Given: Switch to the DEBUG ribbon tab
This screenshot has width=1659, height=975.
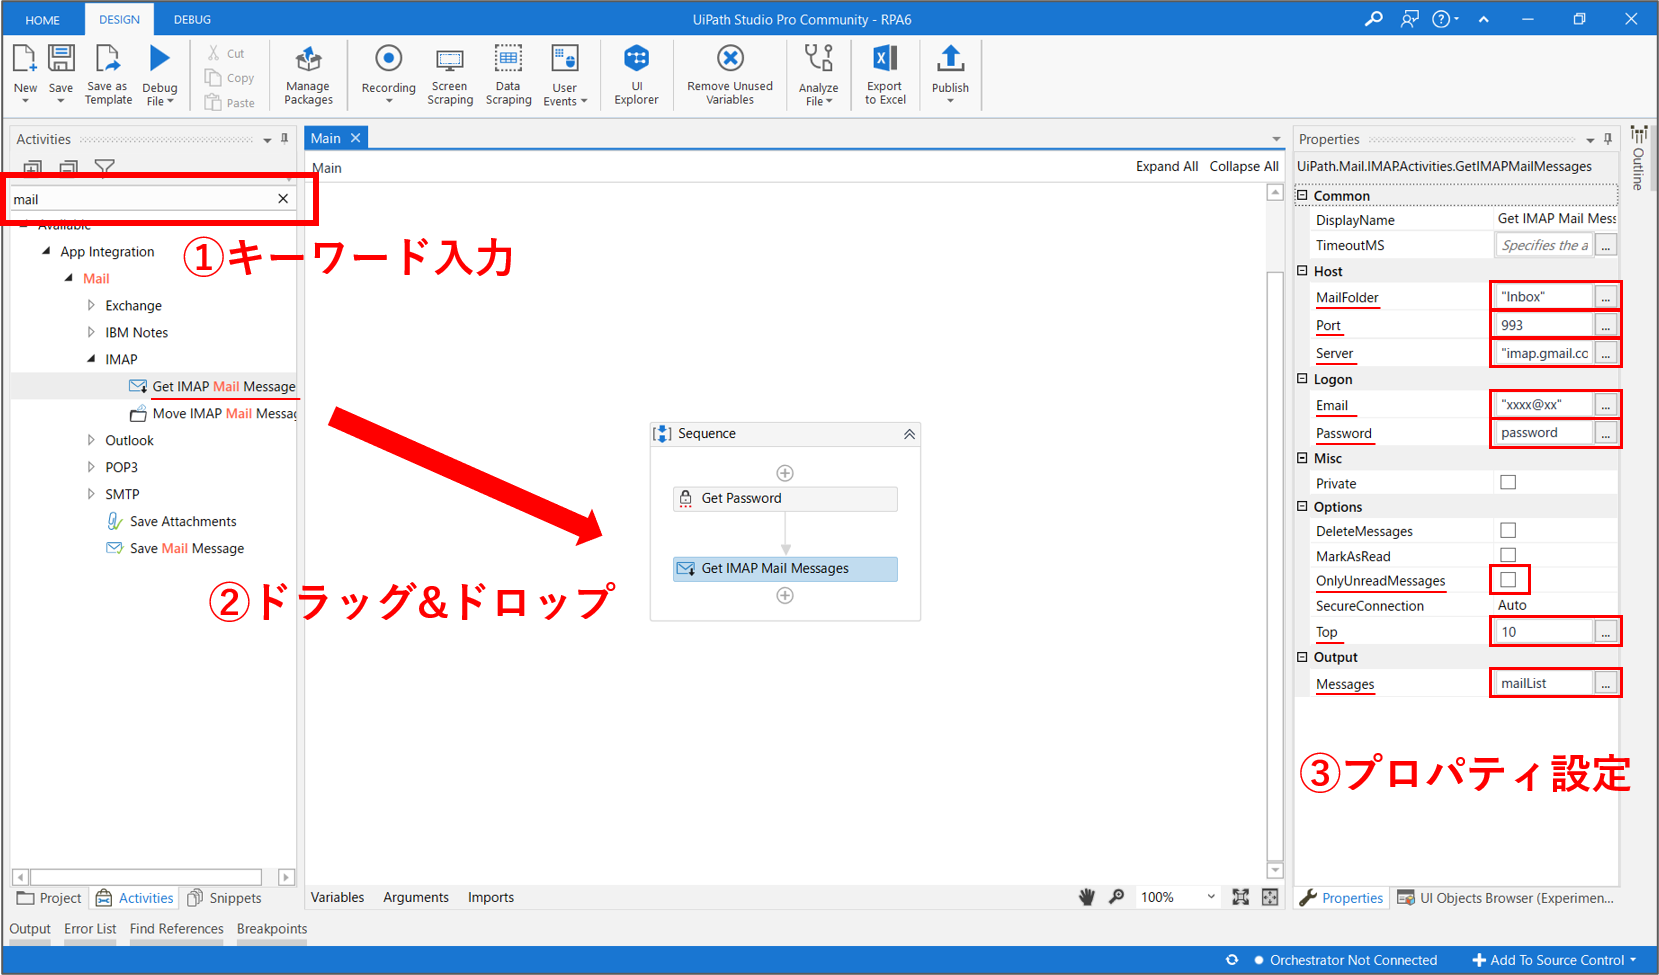Looking at the screenshot, I should 192,19.
